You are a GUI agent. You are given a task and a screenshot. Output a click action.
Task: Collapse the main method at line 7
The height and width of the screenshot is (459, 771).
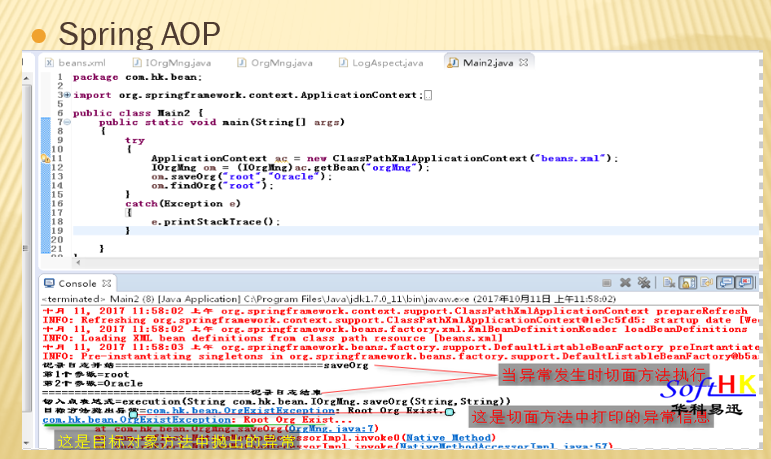[67, 122]
